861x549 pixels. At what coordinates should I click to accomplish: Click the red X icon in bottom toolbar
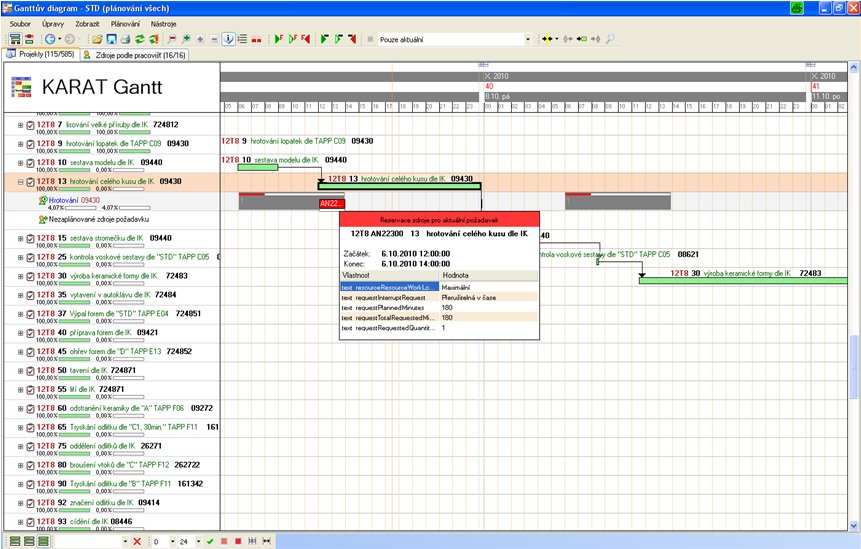pos(137,541)
